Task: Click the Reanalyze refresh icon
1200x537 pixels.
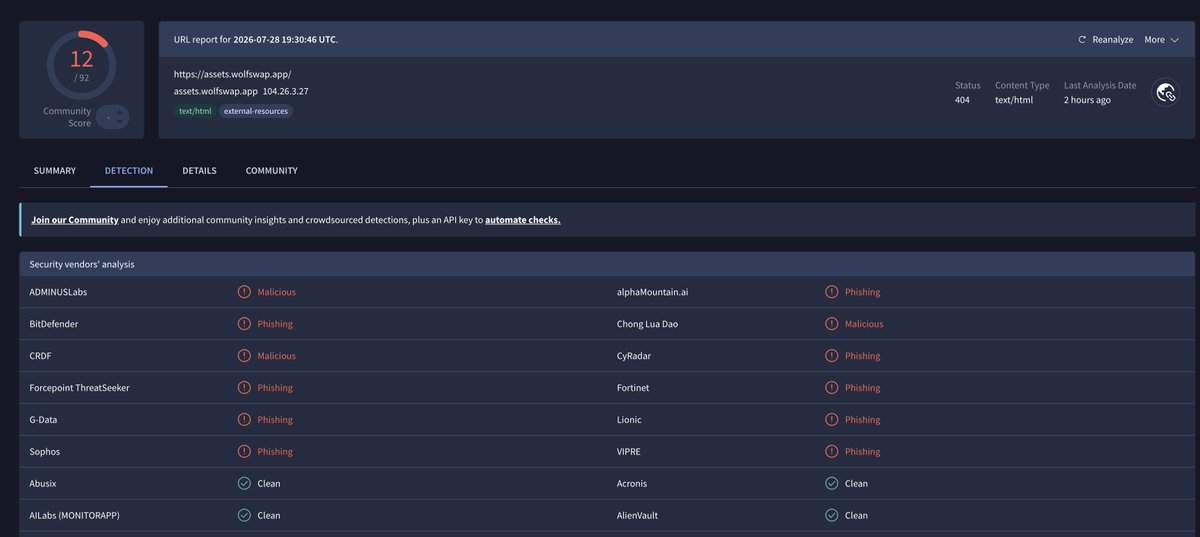Action: pyautogui.click(x=1082, y=40)
